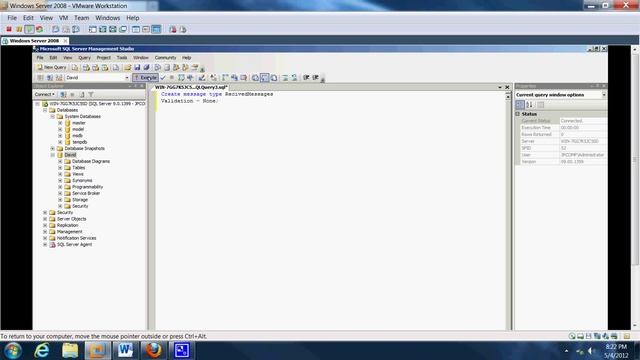Screen dimensions: 640x360
Task: Select the Tables folder under David
Action: pos(78,168)
